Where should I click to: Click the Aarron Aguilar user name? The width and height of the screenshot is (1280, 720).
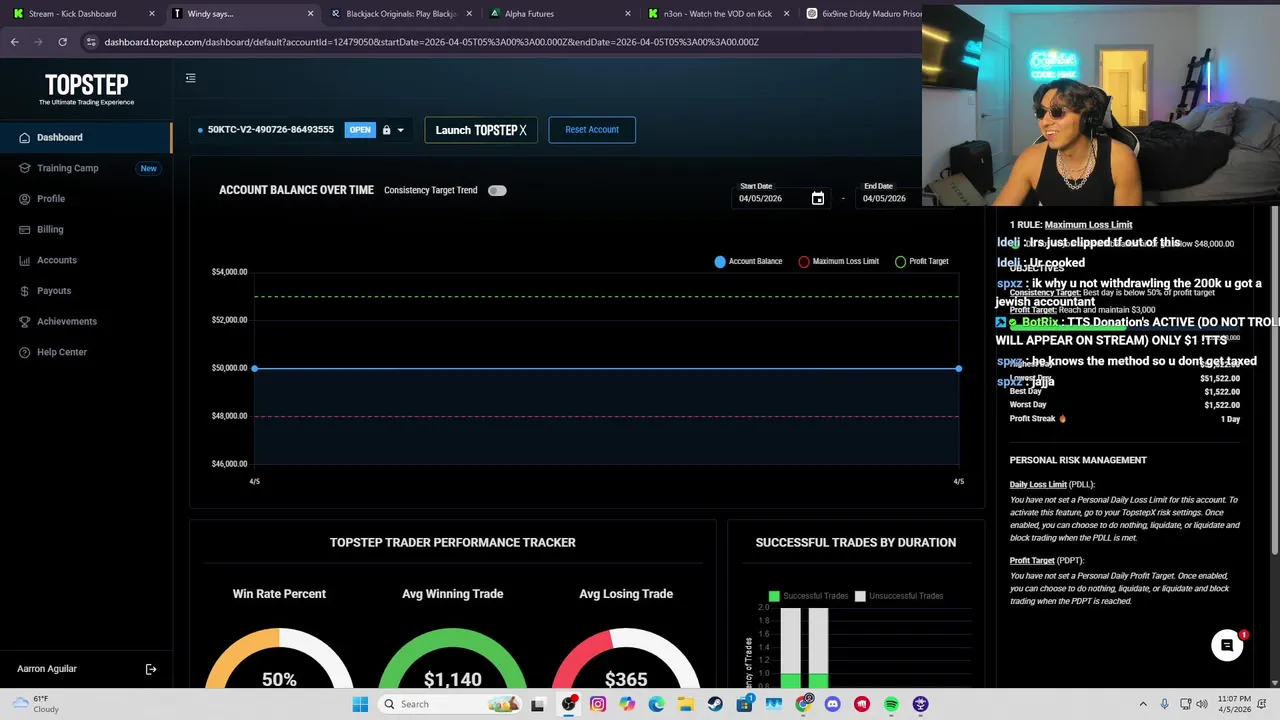(47, 669)
